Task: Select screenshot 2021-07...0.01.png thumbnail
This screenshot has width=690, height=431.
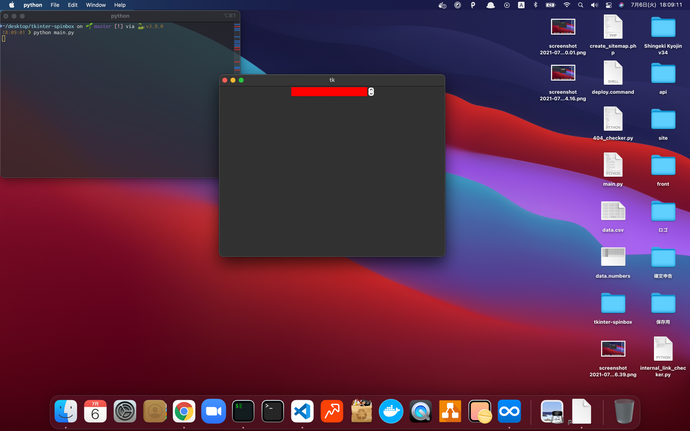Action: pos(563,27)
